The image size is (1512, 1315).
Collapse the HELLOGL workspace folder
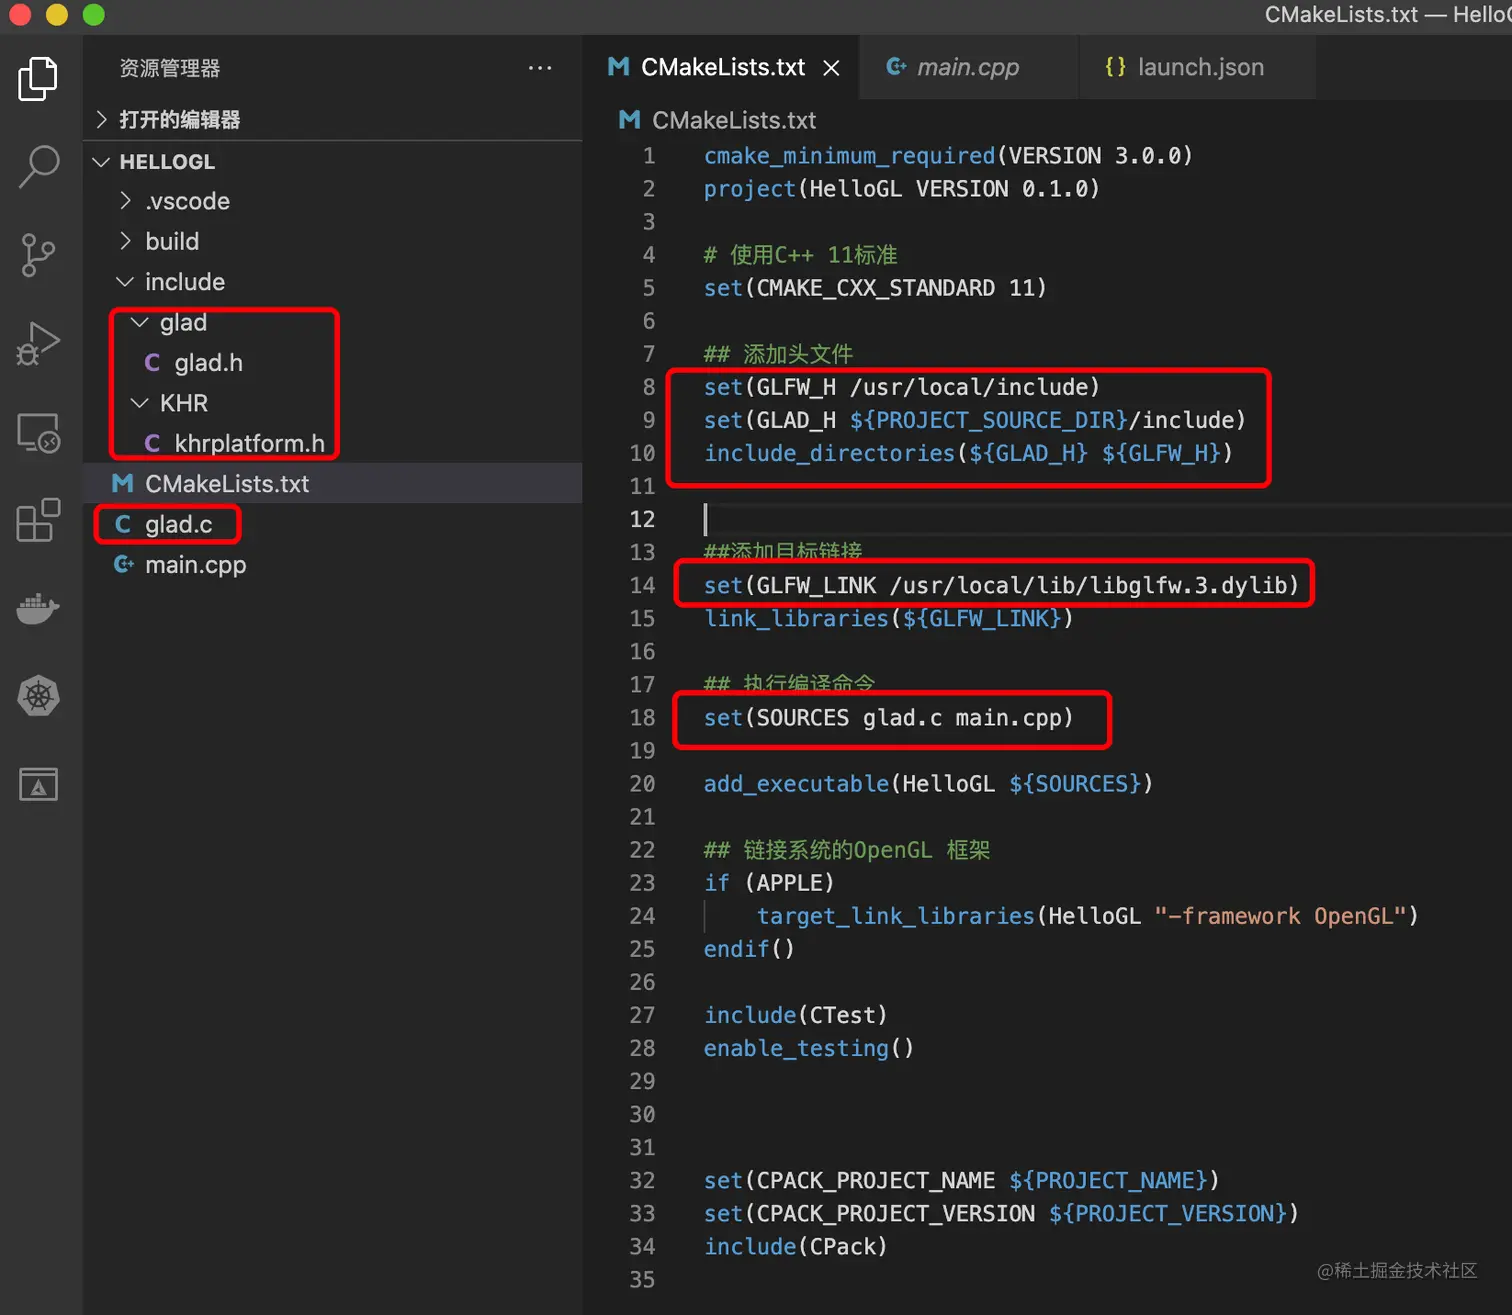332,162
